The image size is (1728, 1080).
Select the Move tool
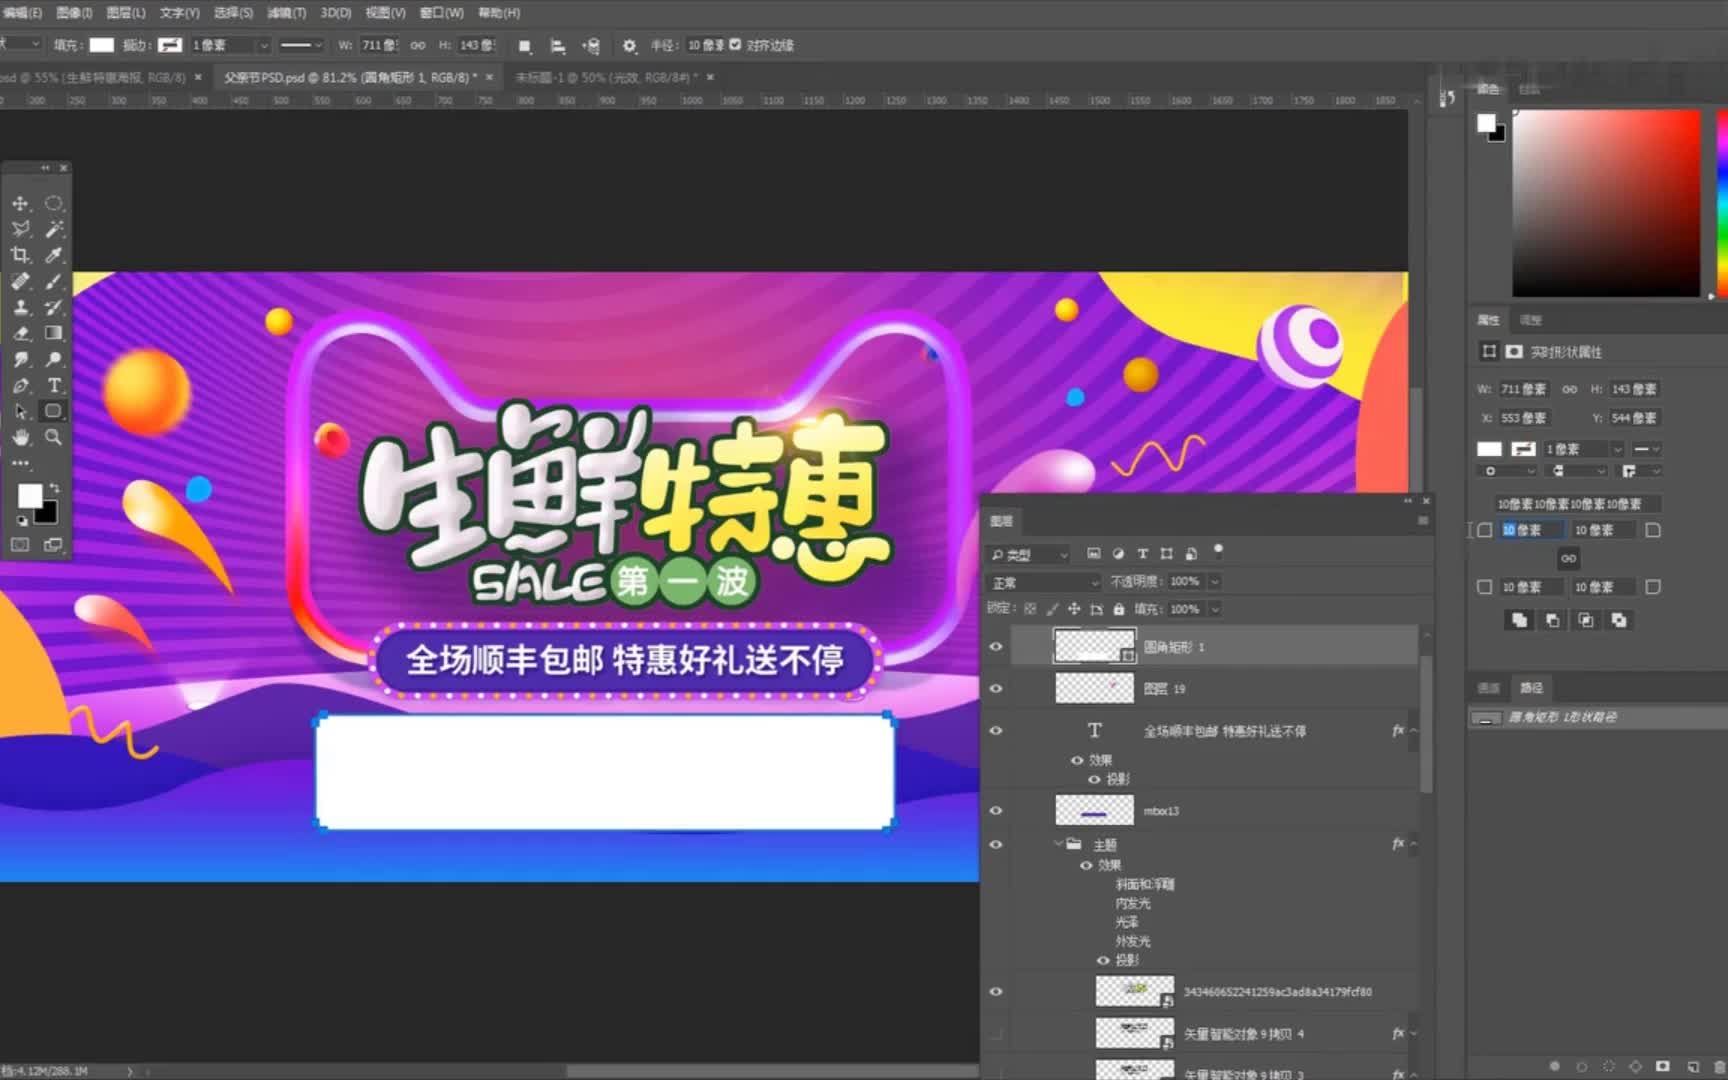point(20,202)
